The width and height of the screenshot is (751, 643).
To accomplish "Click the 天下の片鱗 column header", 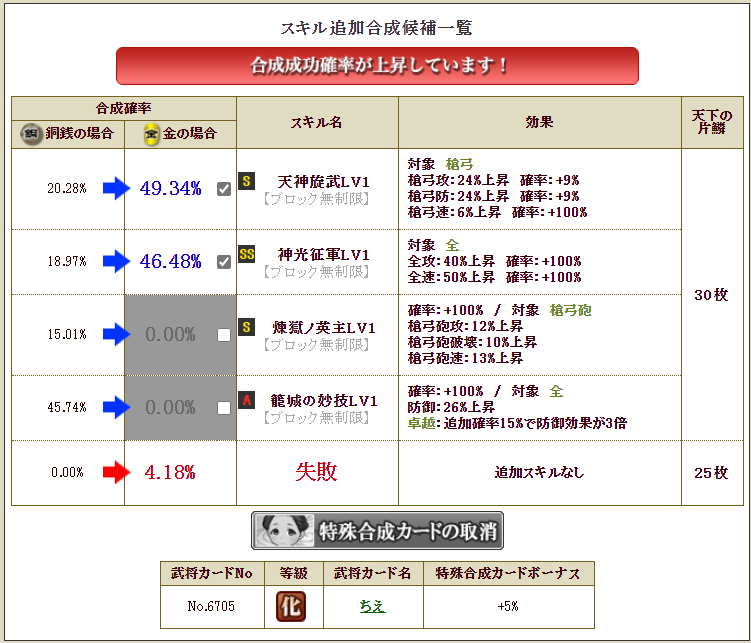I will point(712,122).
